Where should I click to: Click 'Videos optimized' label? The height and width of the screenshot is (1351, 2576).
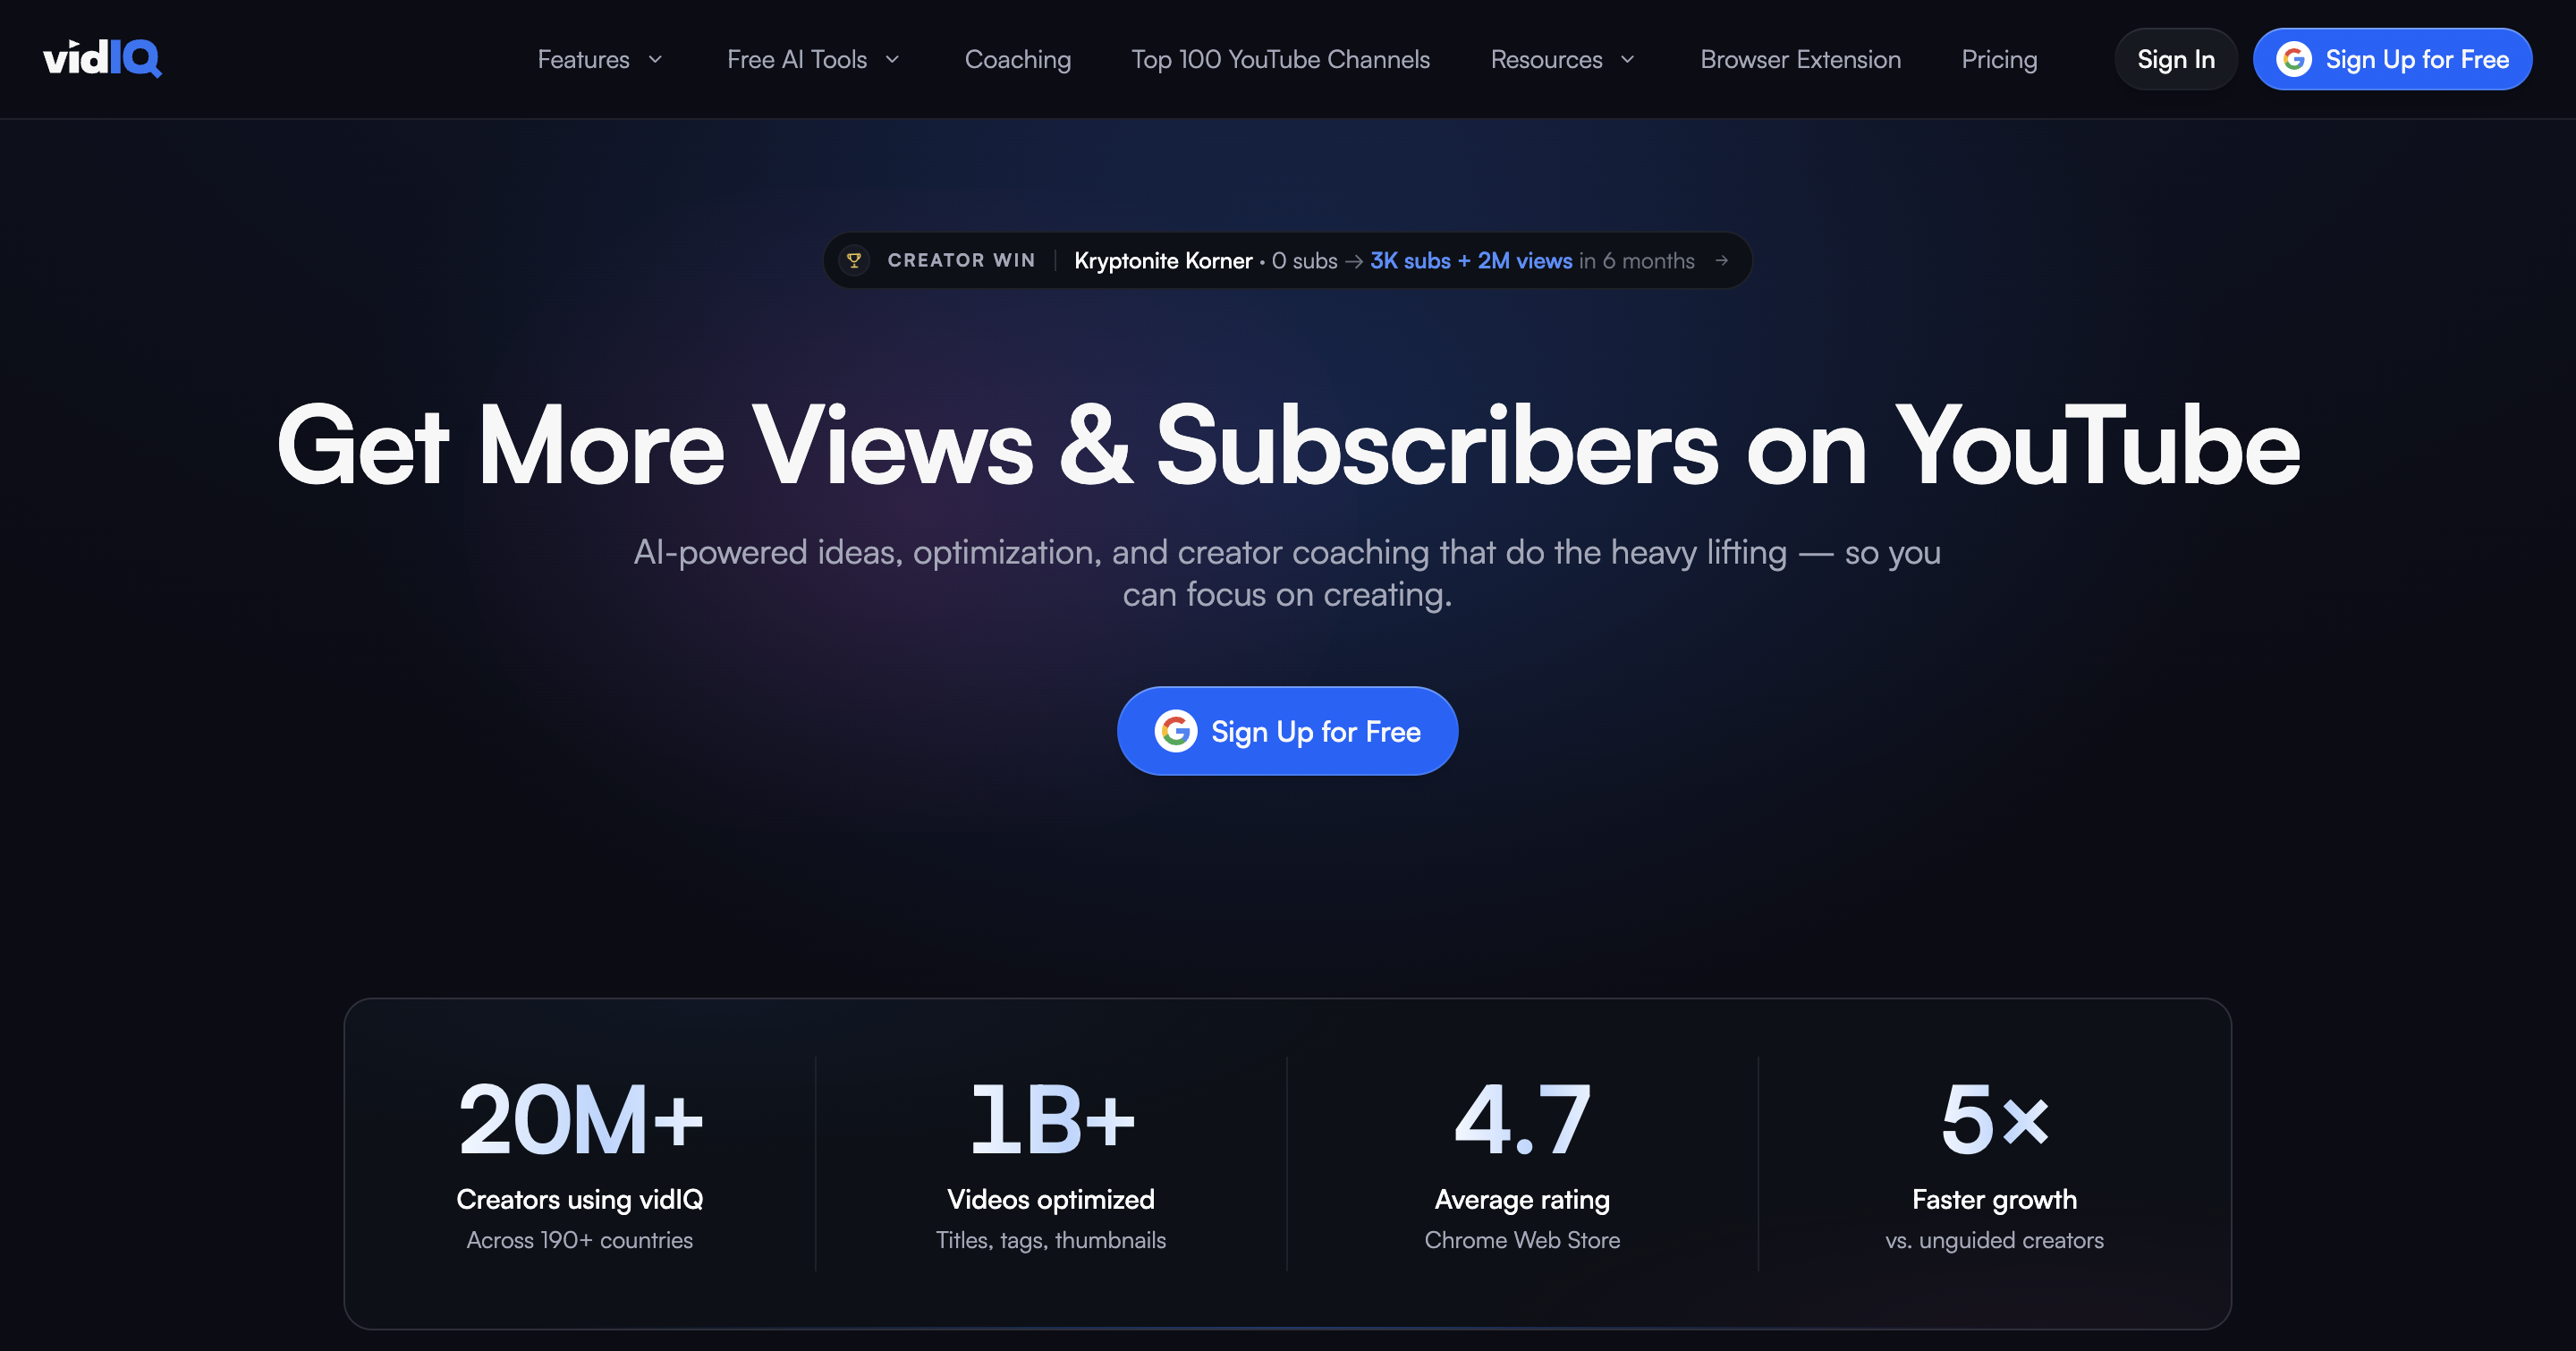click(1051, 1199)
